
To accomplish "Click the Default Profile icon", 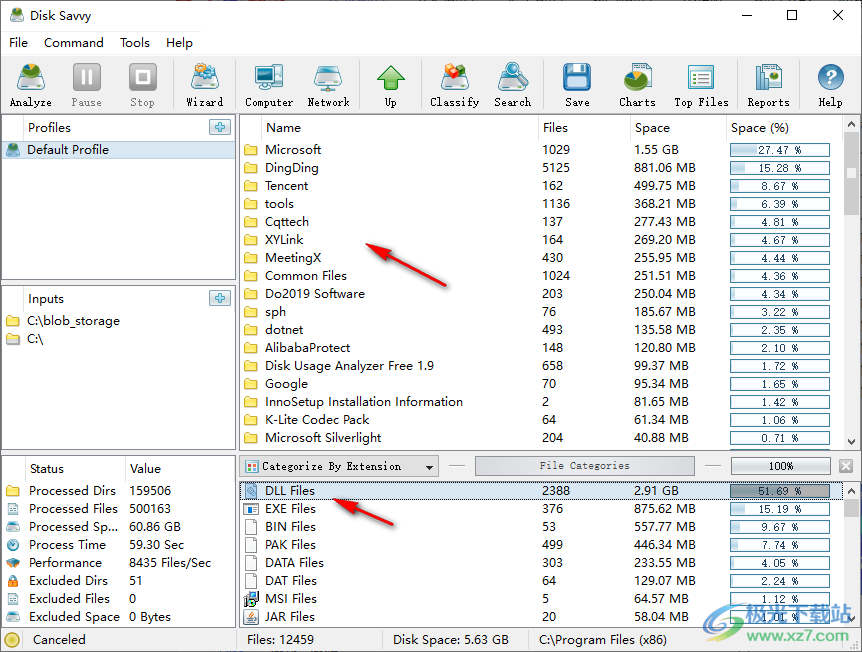I will pos(13,150).
